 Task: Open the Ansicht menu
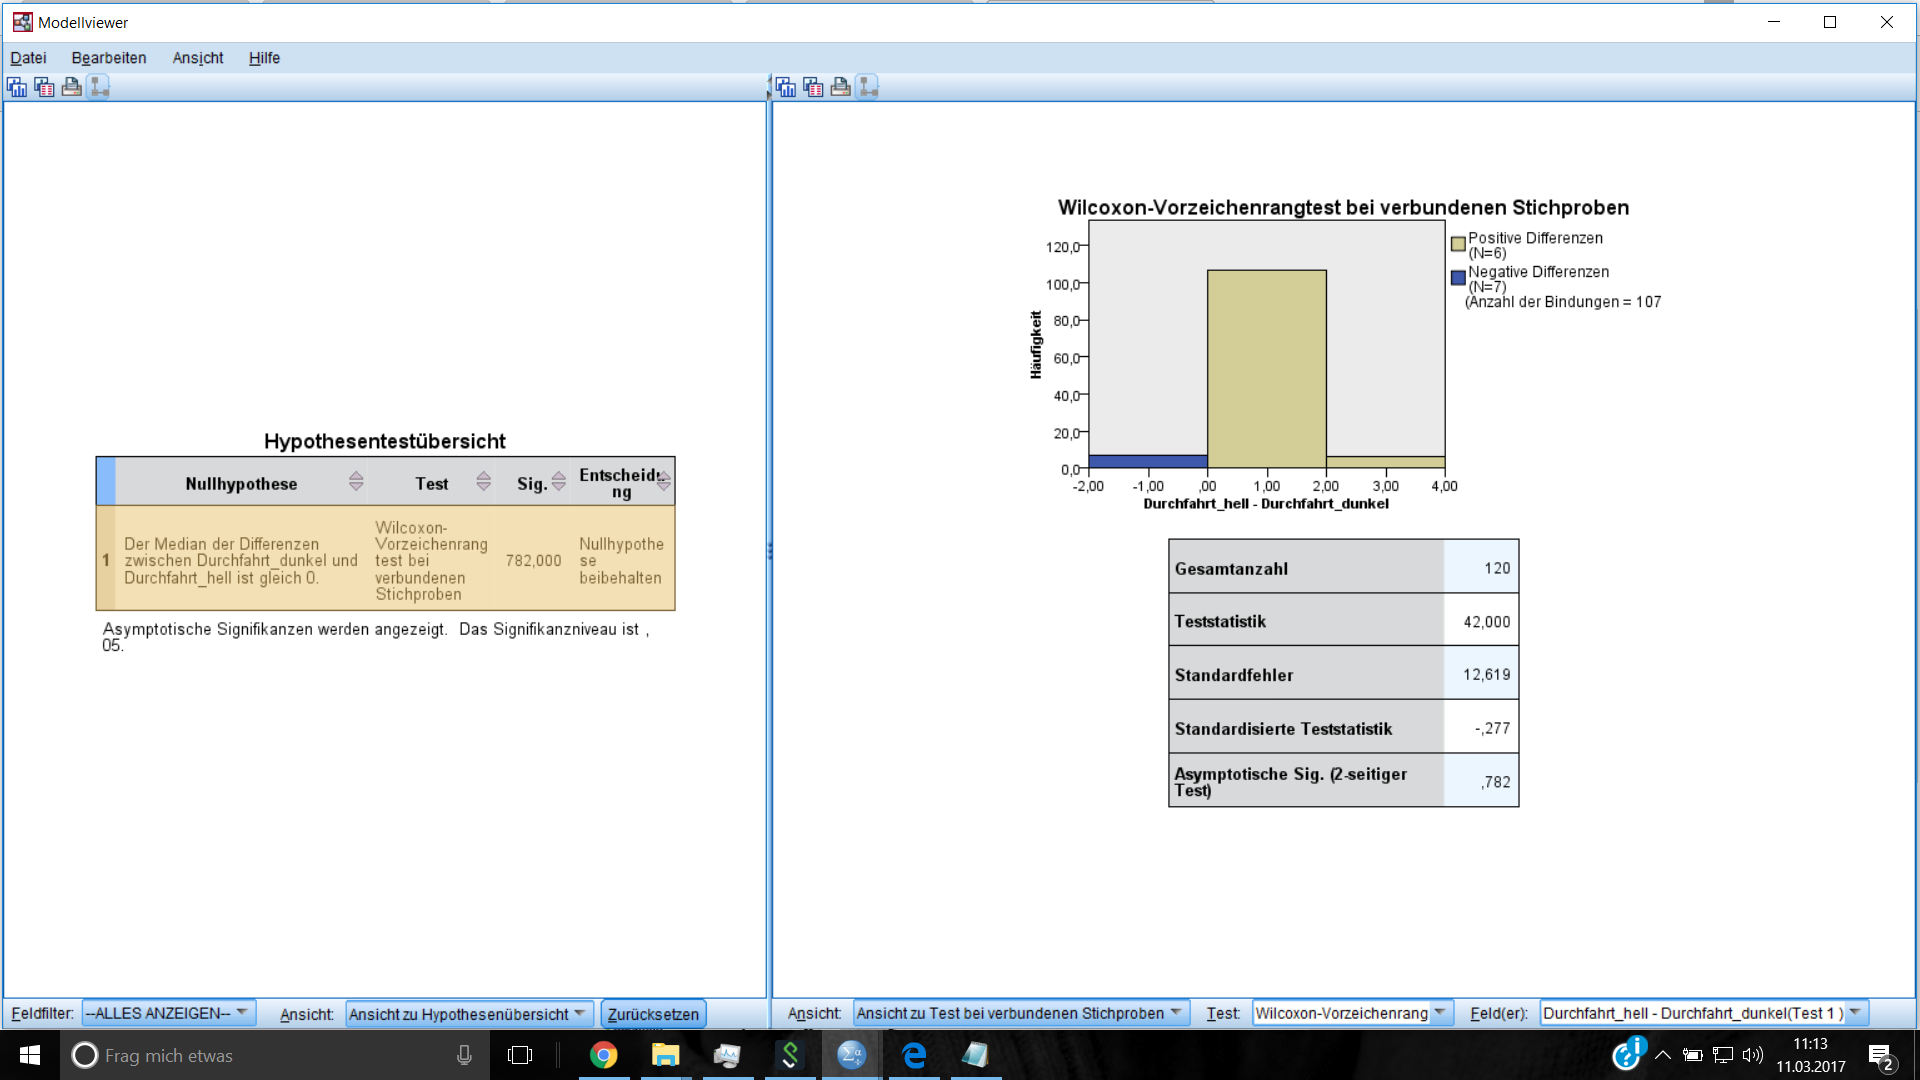[198, 58]
